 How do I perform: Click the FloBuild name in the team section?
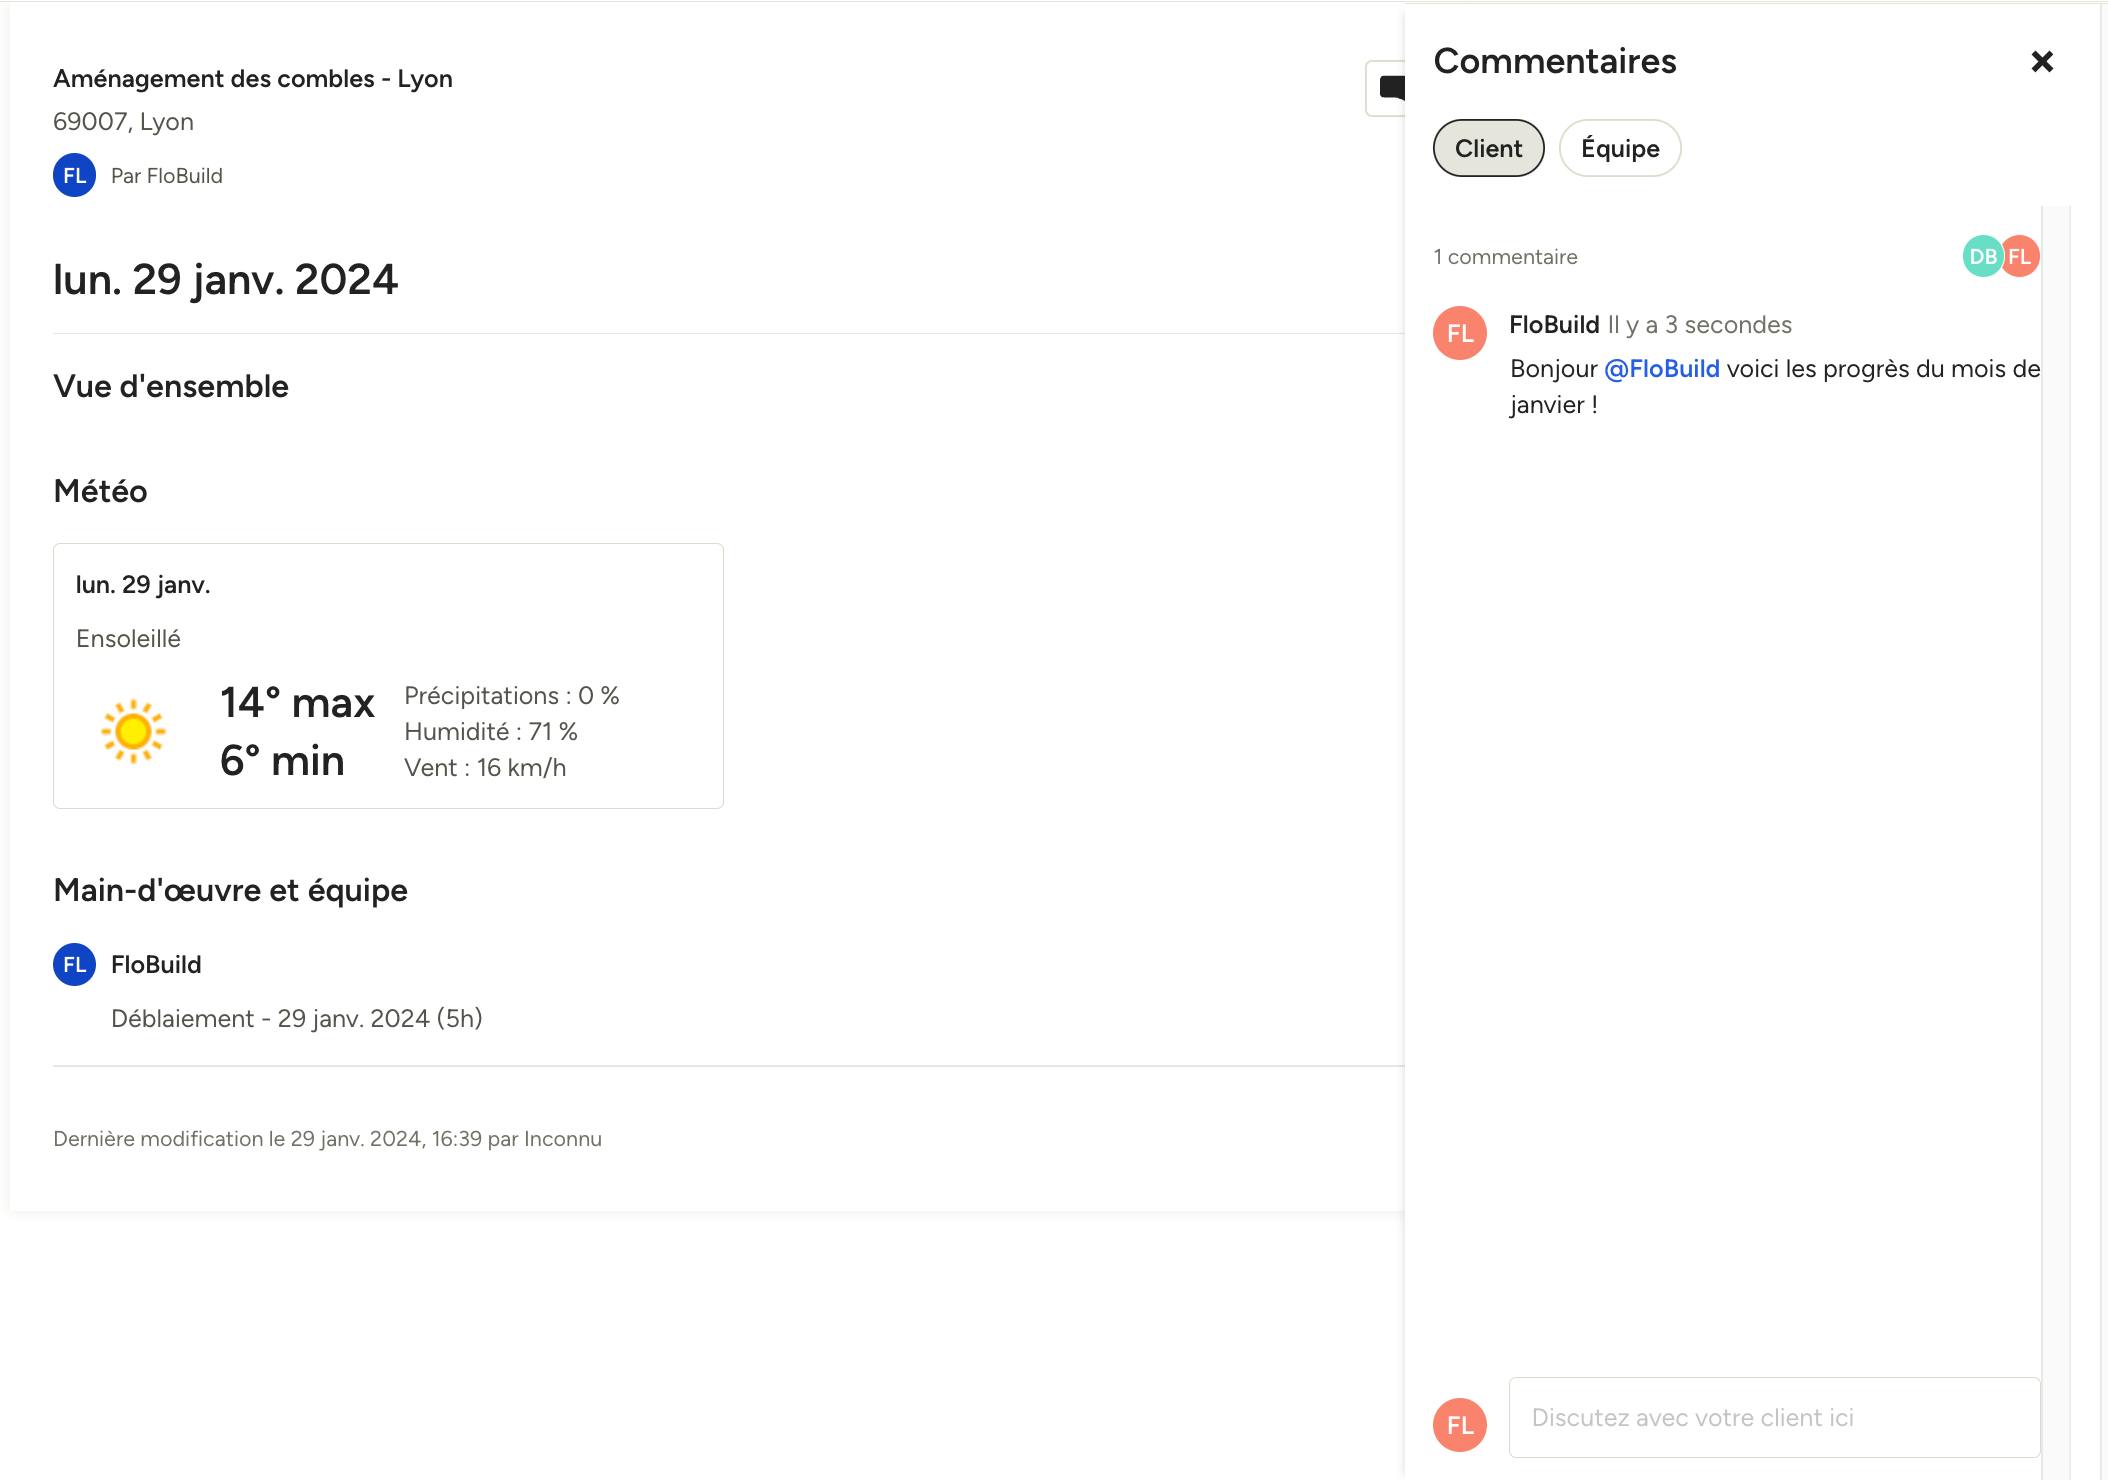(156, 964)
